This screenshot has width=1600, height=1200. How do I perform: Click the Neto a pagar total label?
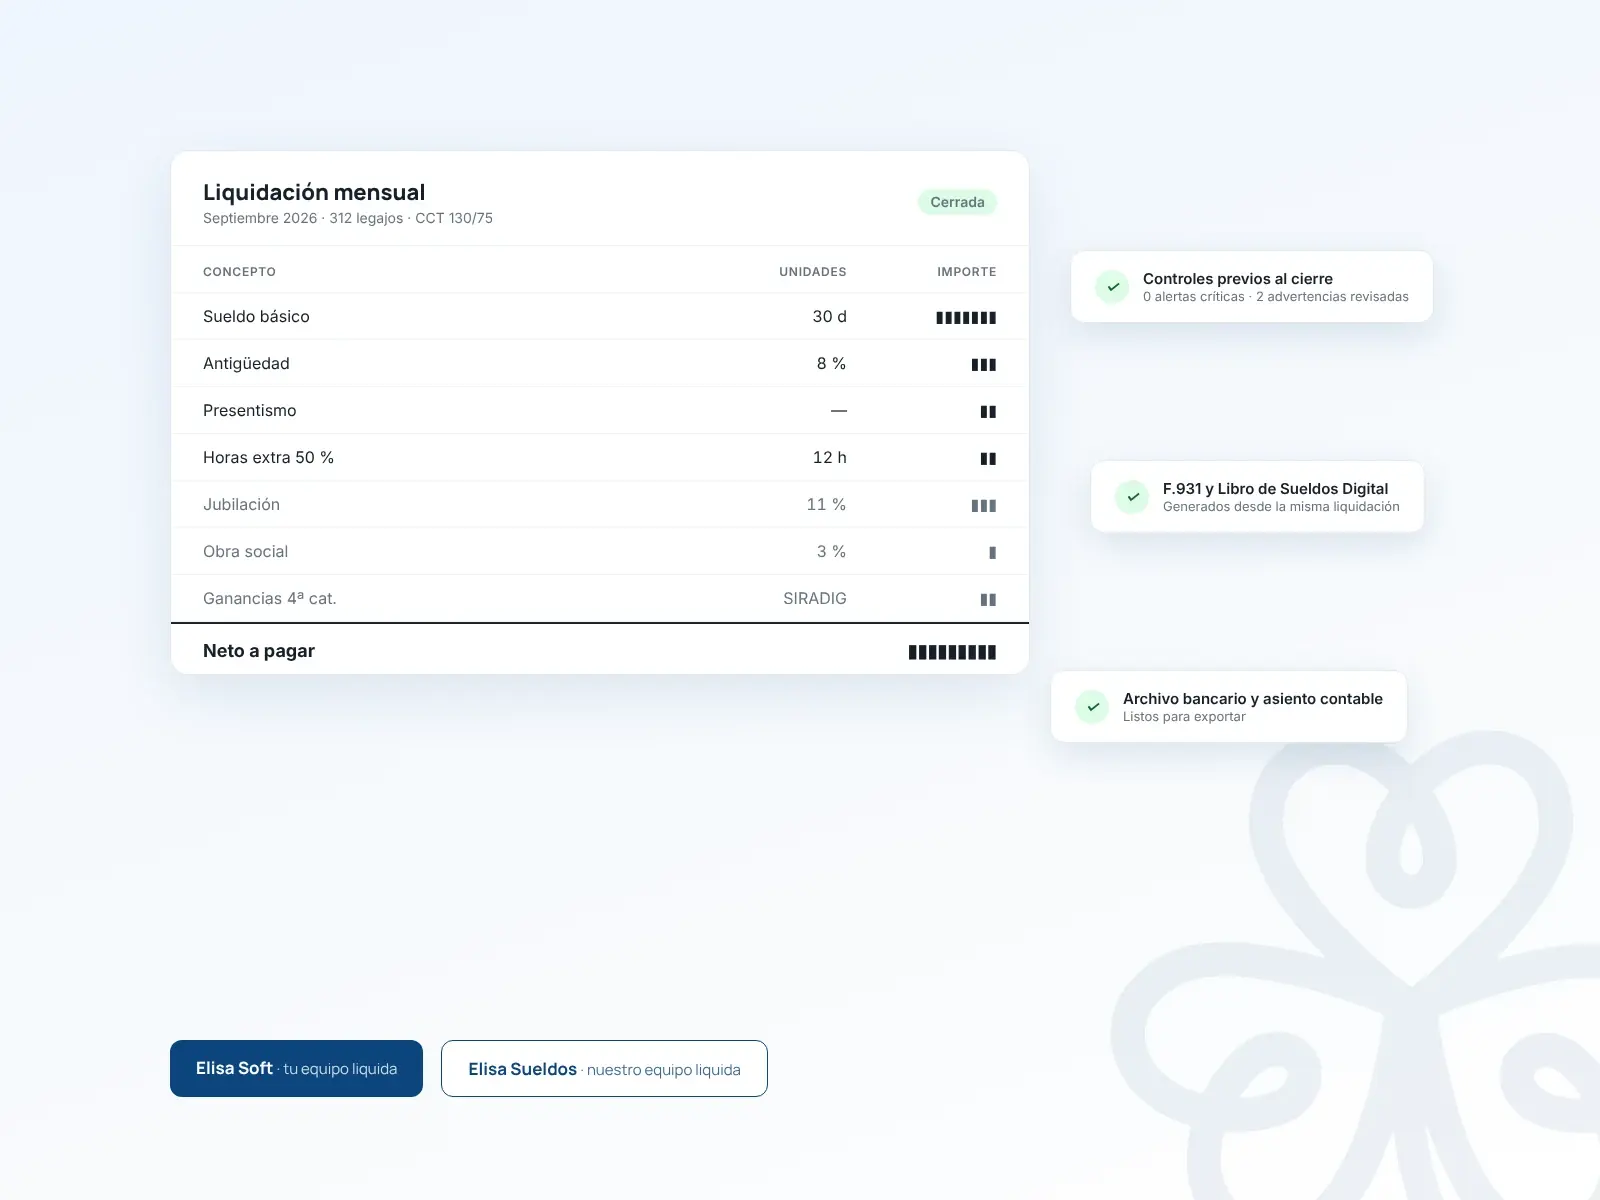coord(259,651)
